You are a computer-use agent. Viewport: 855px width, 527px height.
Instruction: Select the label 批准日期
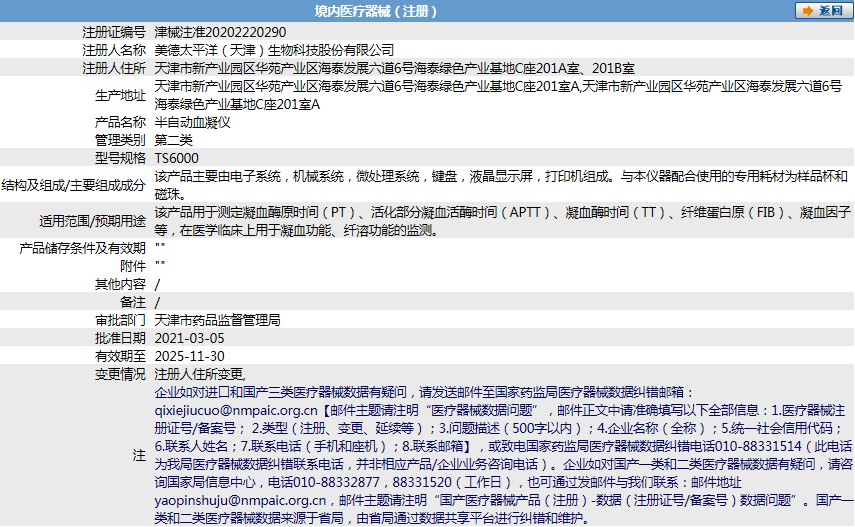click(121, 338)
